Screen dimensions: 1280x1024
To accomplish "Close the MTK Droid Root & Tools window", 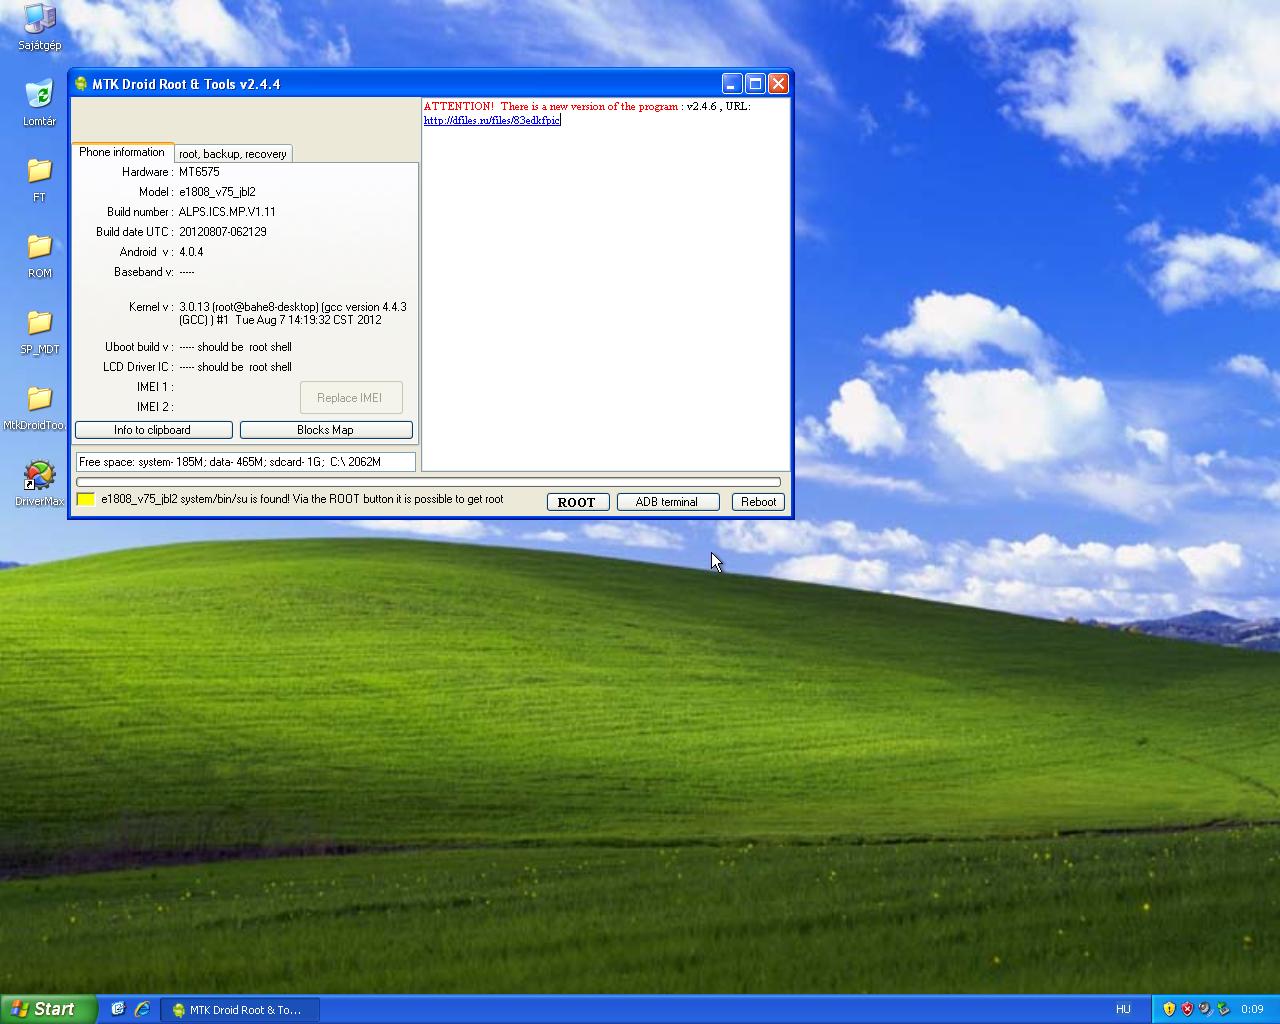I will [778, 84].
